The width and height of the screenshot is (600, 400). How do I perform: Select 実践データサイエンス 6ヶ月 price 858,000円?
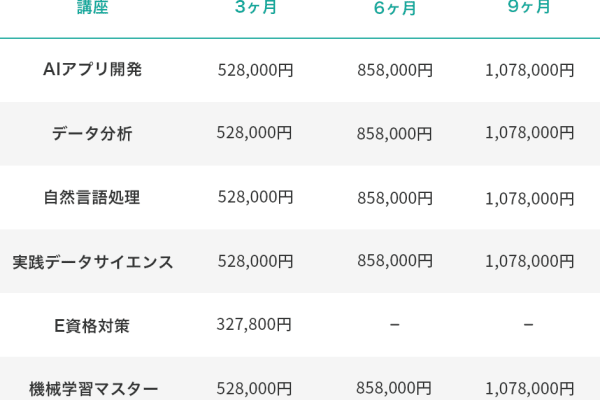pos(394,261)
